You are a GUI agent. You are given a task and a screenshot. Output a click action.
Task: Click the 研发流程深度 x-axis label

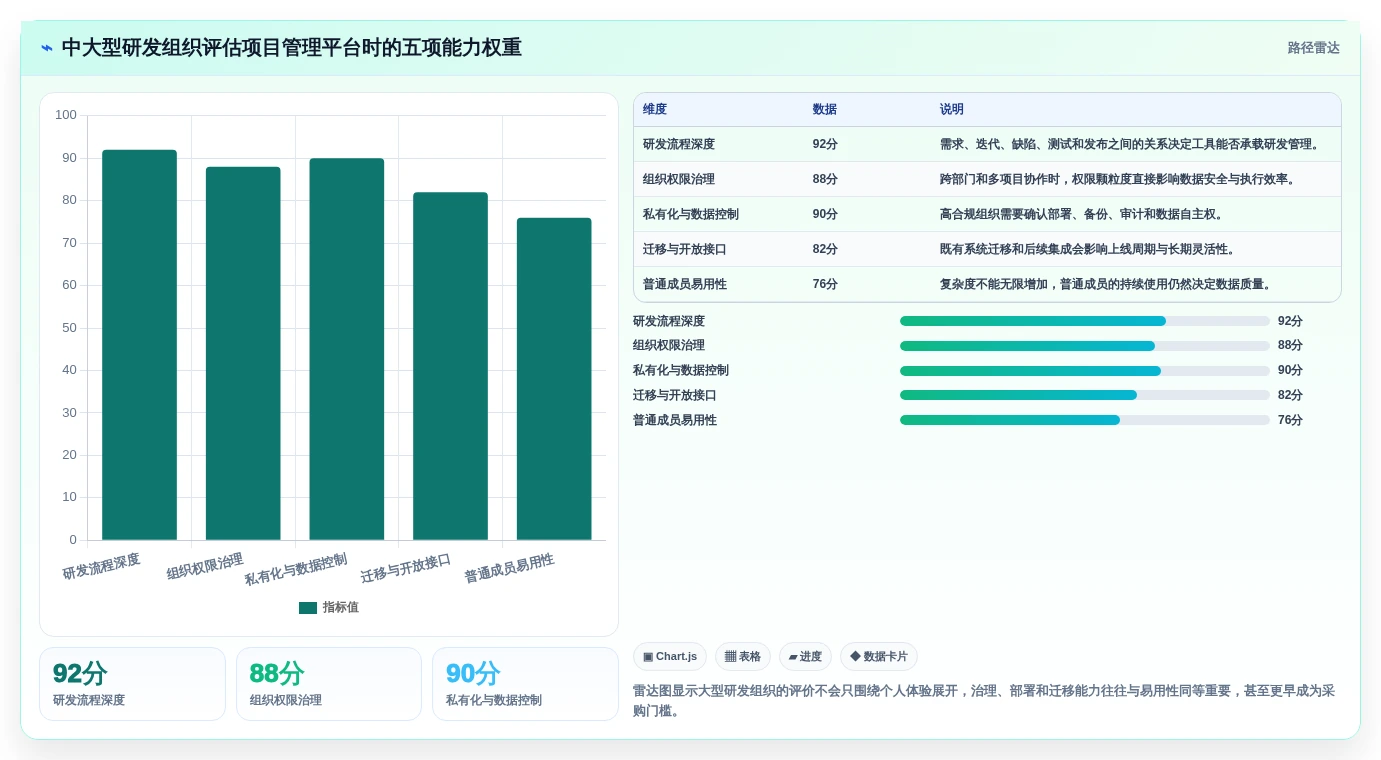coord(101,566)
